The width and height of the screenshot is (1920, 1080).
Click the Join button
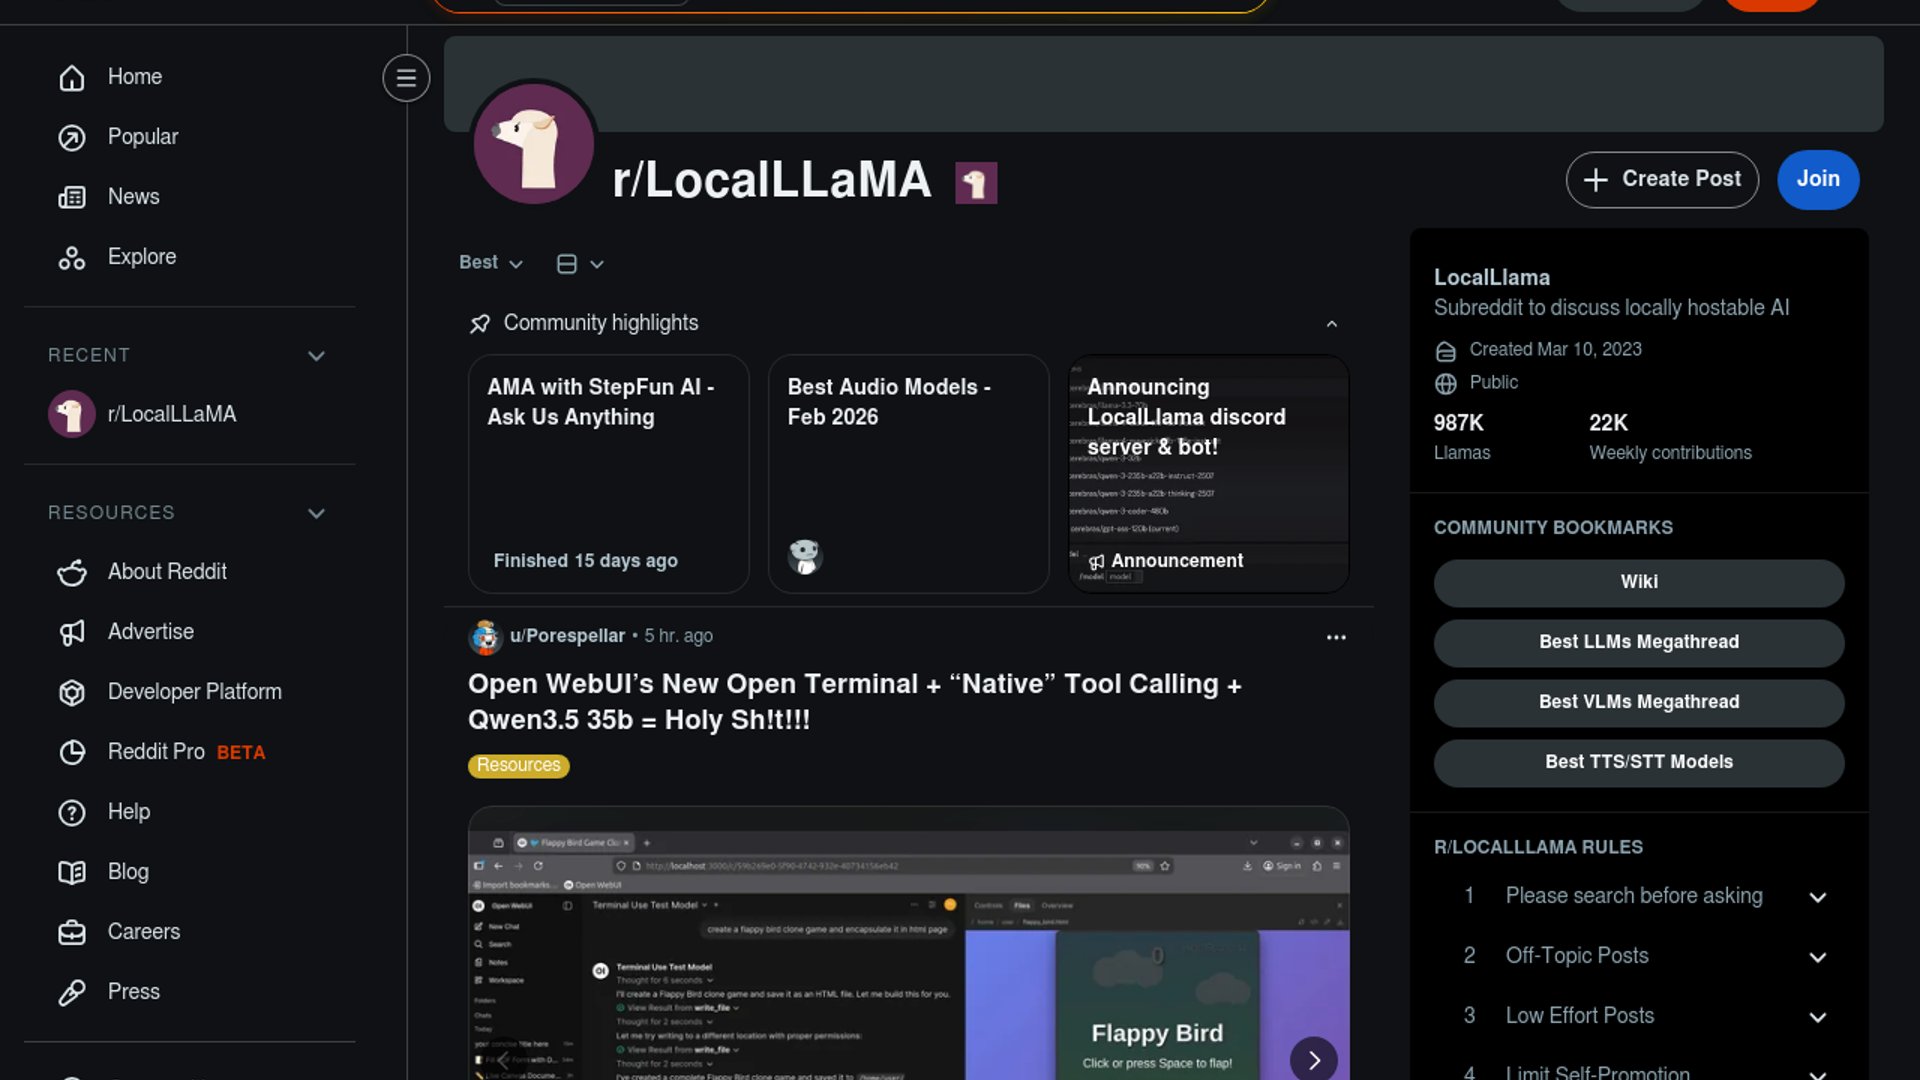pos(1817,179)
